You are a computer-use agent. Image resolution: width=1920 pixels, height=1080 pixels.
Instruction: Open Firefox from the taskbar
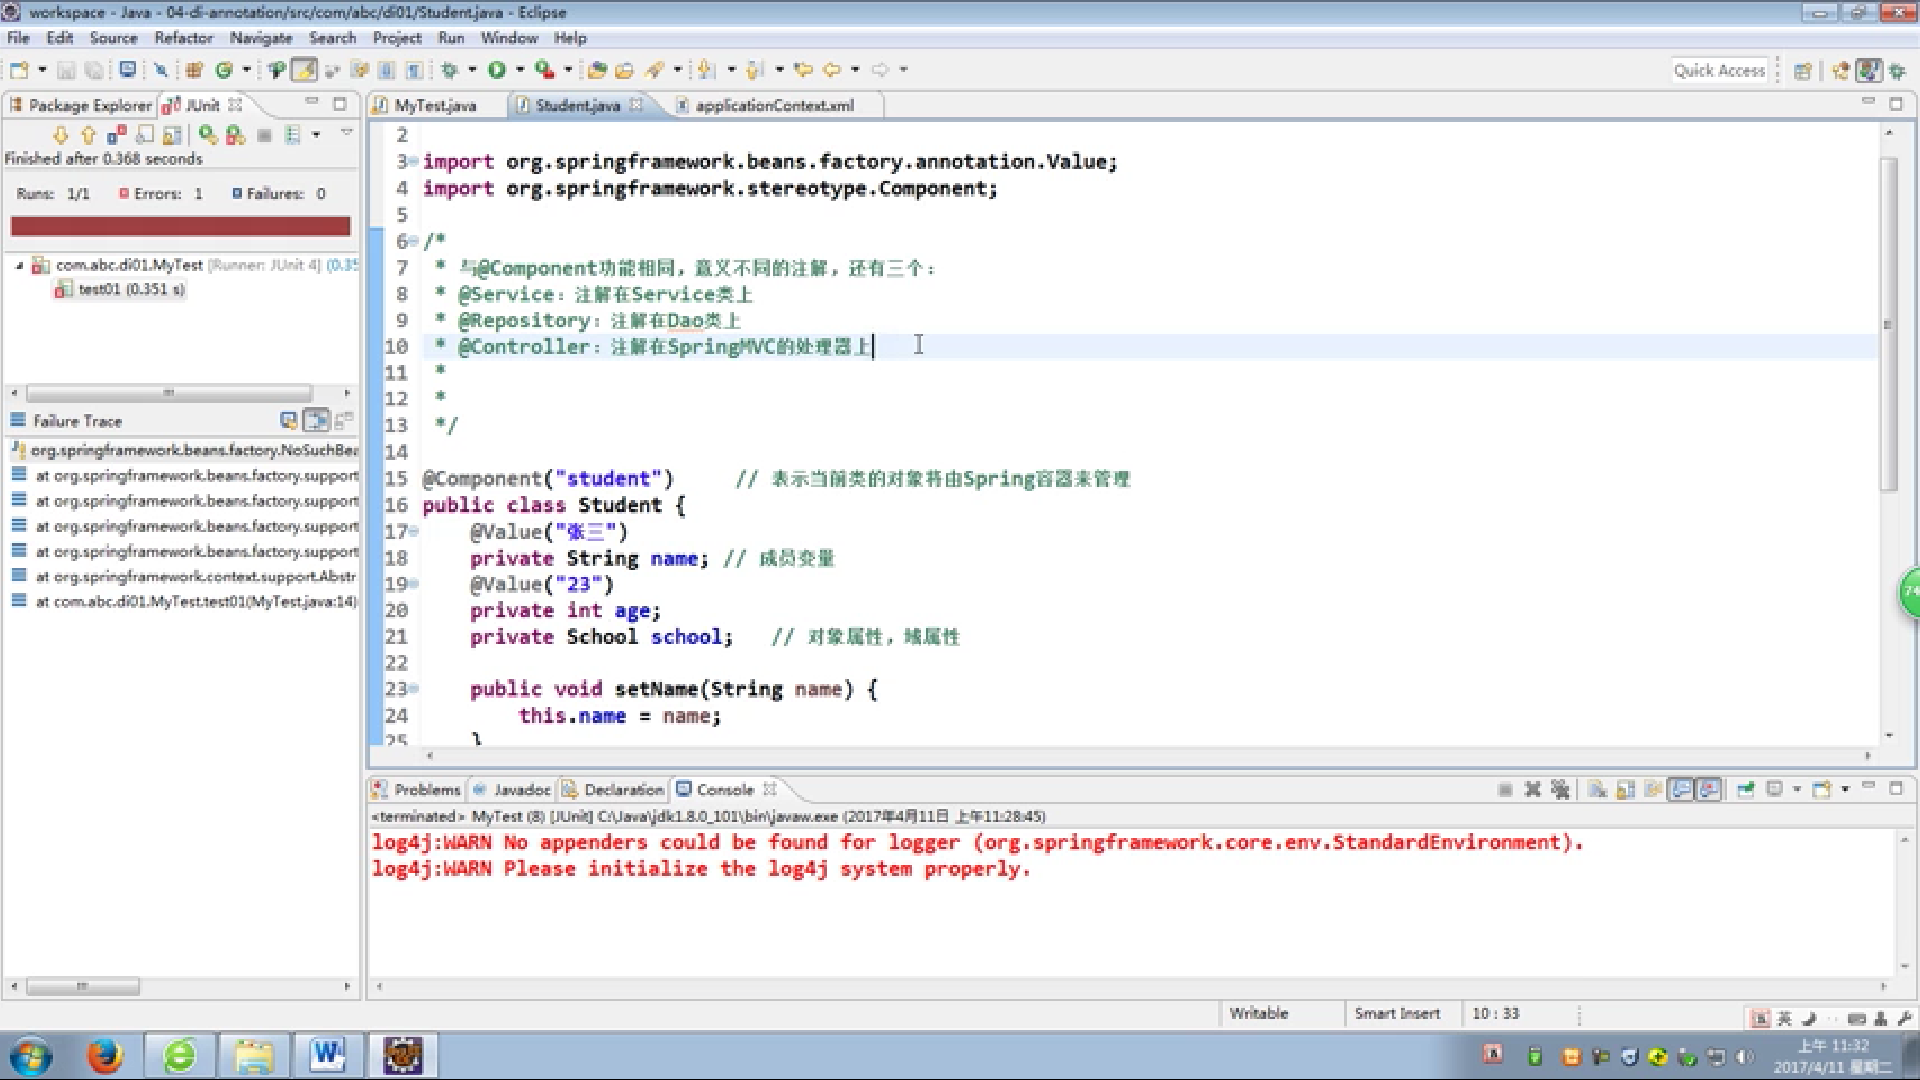(104, 1055)
